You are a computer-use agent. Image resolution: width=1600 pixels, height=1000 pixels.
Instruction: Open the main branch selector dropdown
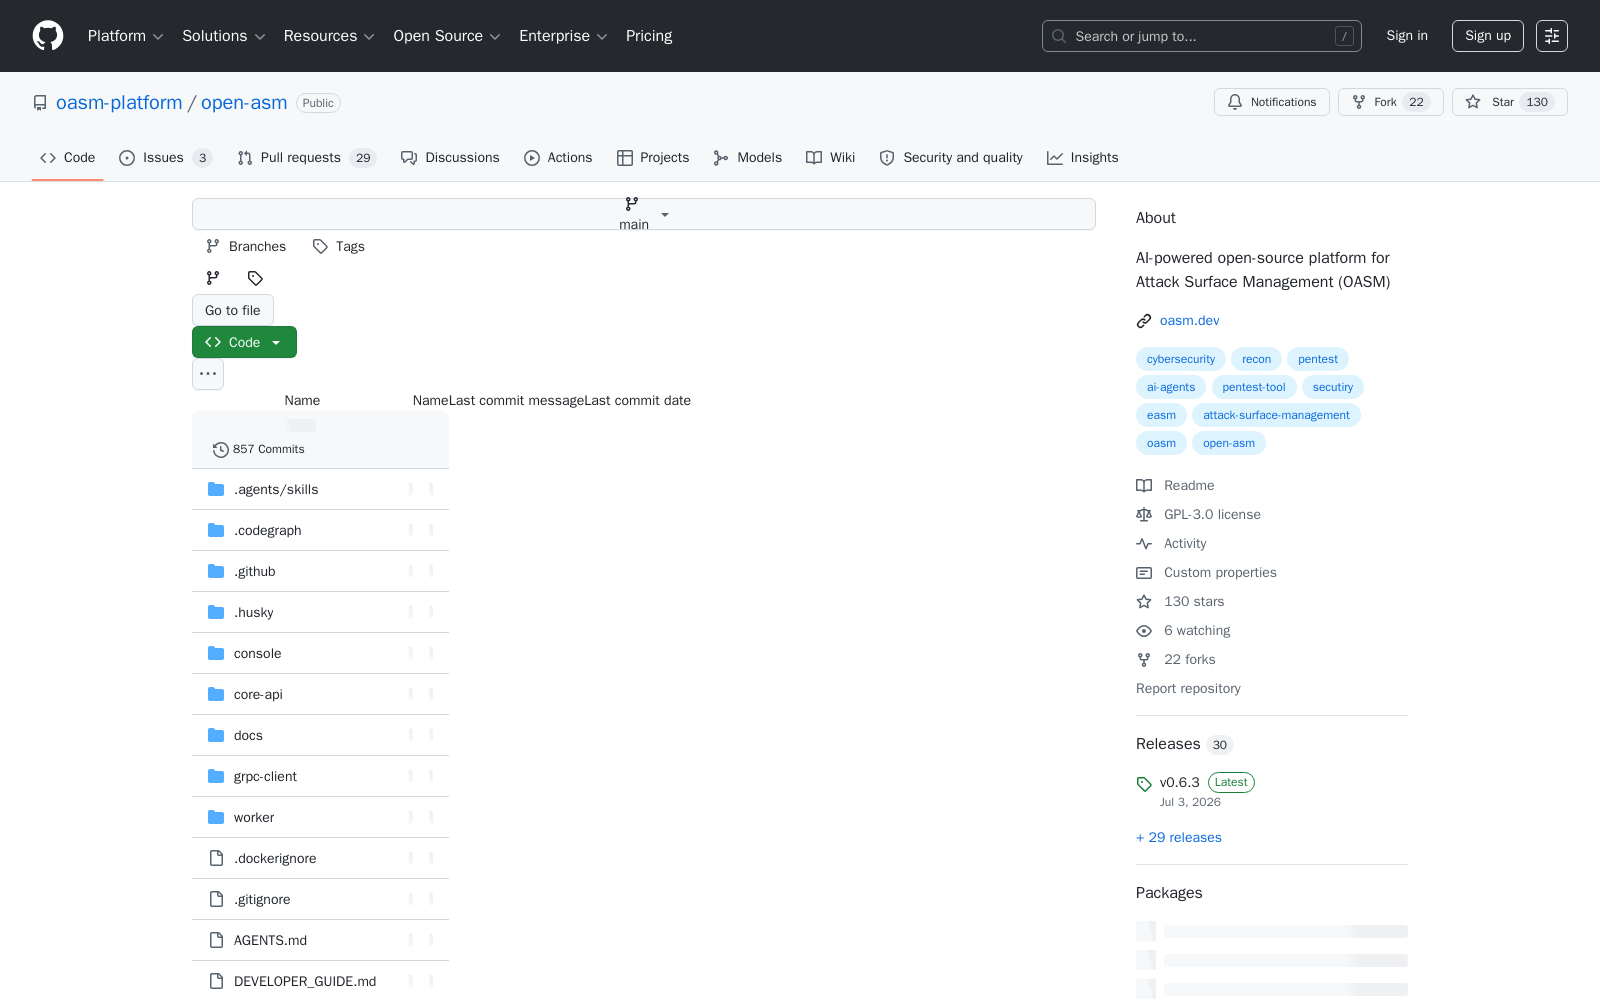pyautogui.click(x=644, y=214)
